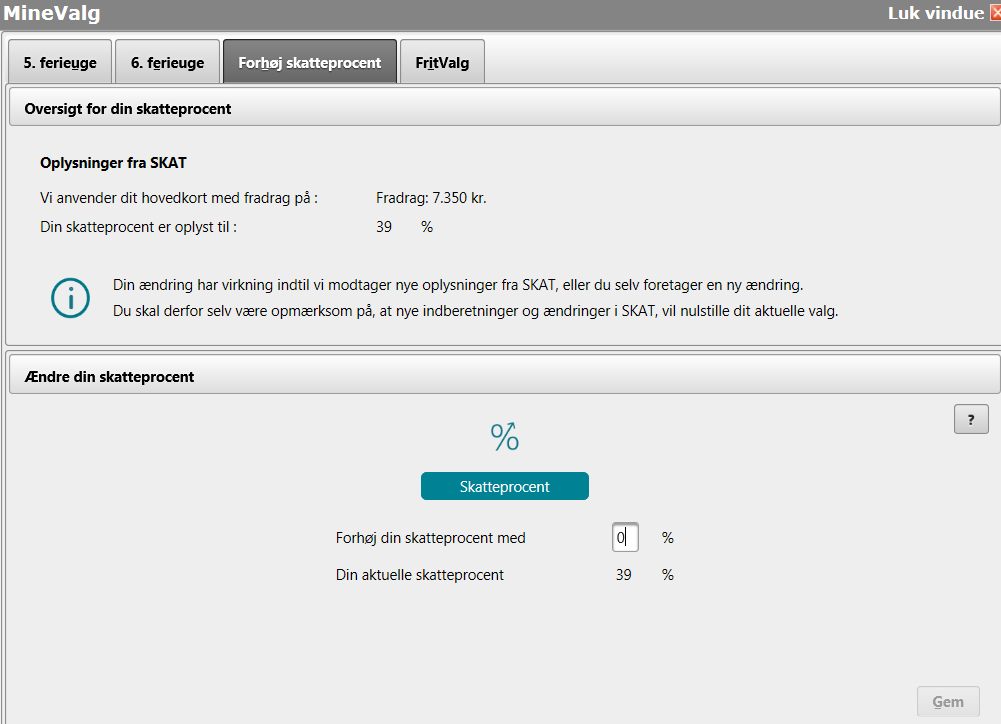Click the Luk vindue text link
Screen dimensions: 1001x724
(935, 14)
